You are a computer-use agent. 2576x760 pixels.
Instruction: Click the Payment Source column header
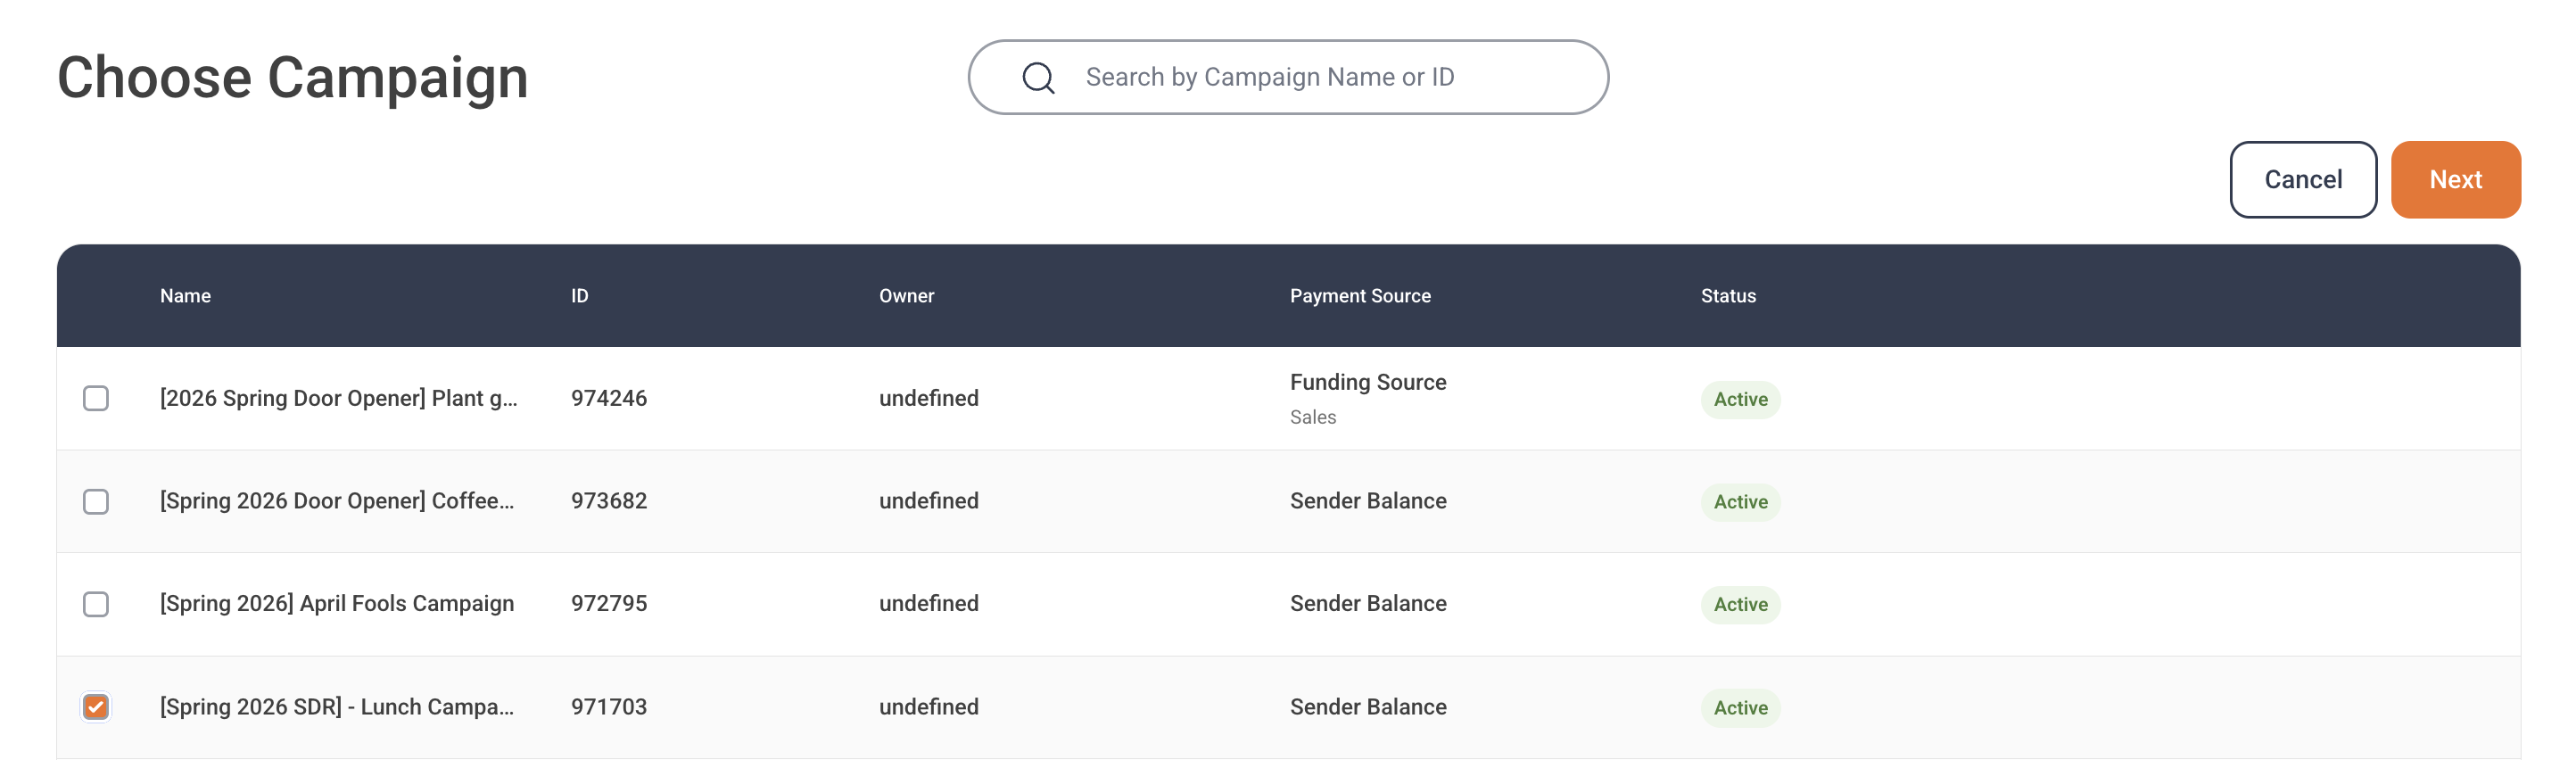(x=1360, y=296)
